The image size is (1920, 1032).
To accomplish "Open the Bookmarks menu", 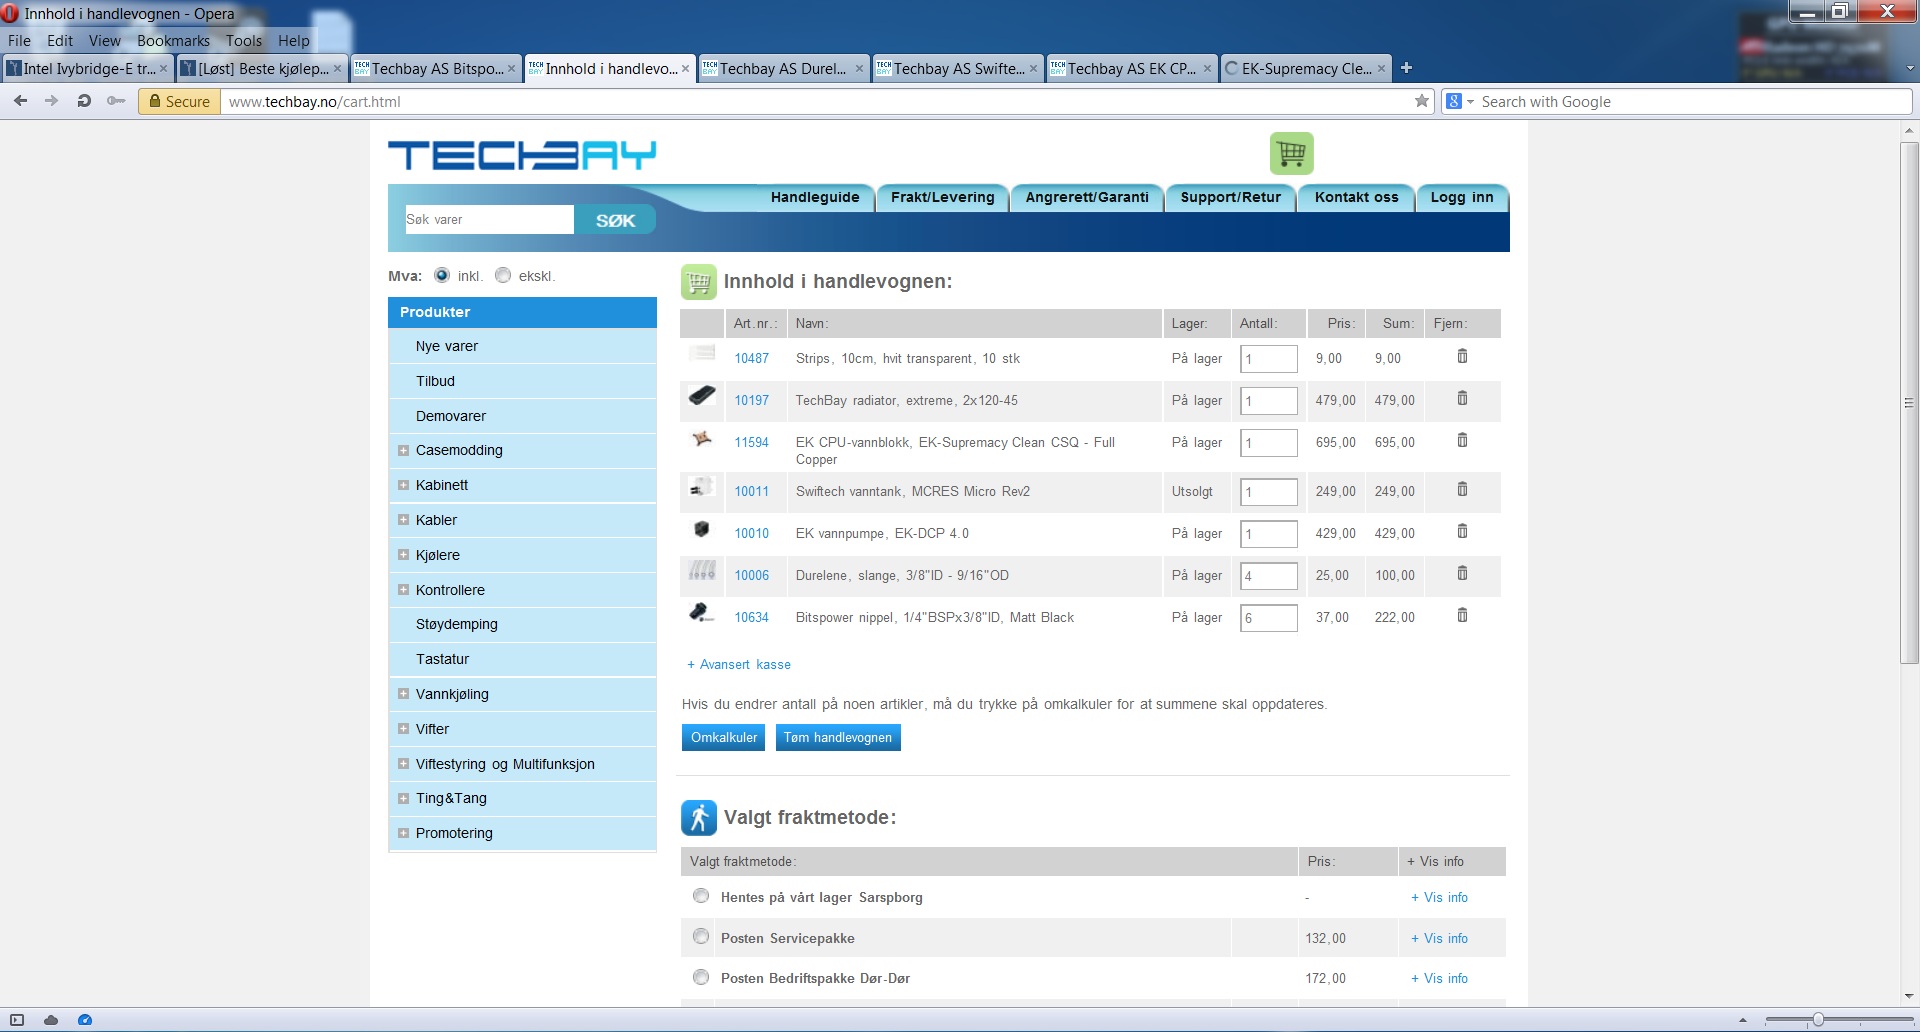I will pyautogui.click(x=173, y=41).
